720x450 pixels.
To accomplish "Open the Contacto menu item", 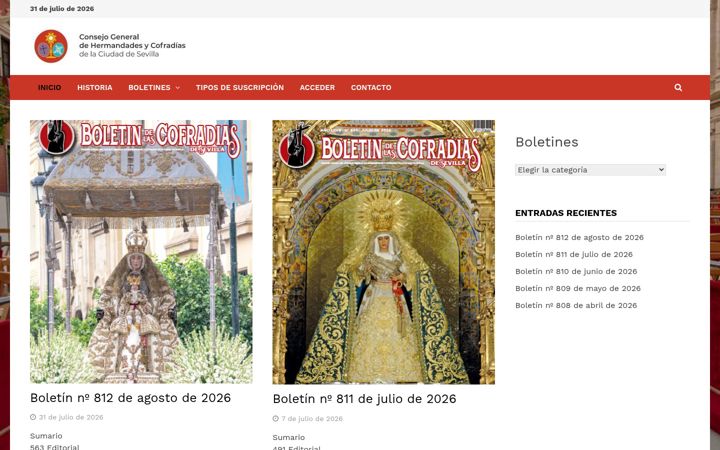I will click(x=371, y=87).
